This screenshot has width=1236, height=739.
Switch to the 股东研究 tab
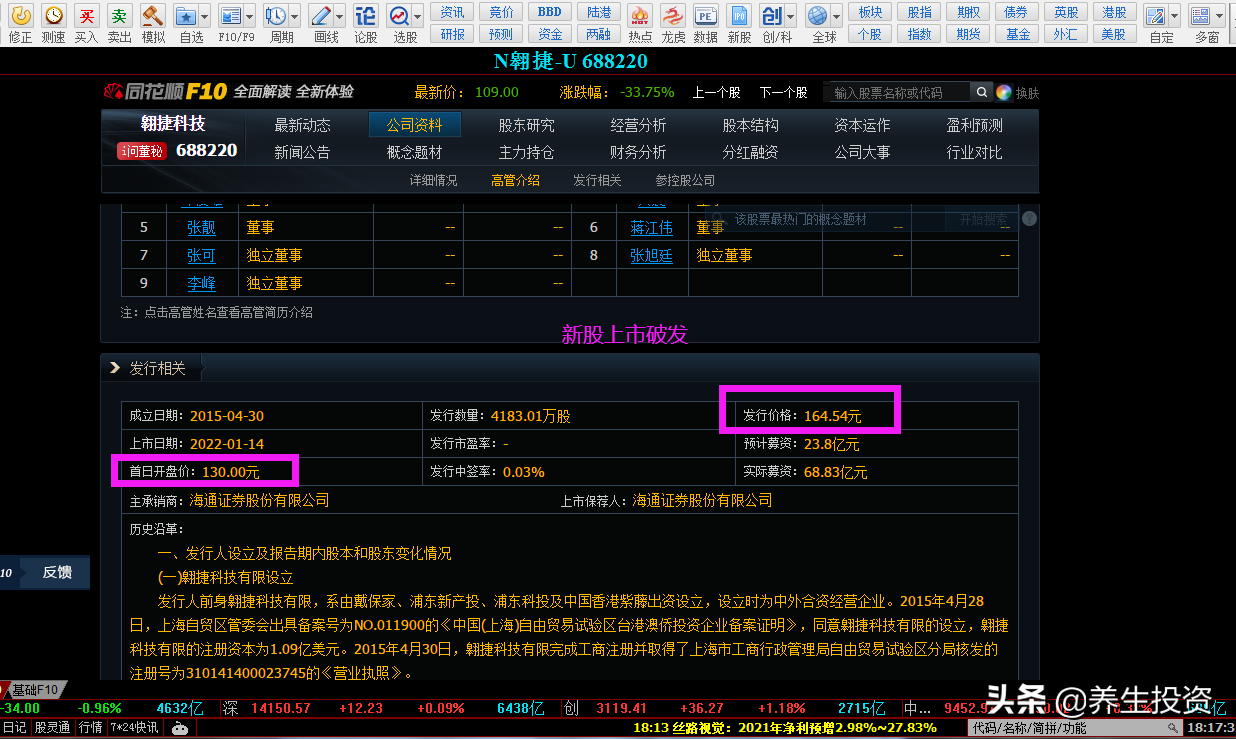click(x=526, y=125)
